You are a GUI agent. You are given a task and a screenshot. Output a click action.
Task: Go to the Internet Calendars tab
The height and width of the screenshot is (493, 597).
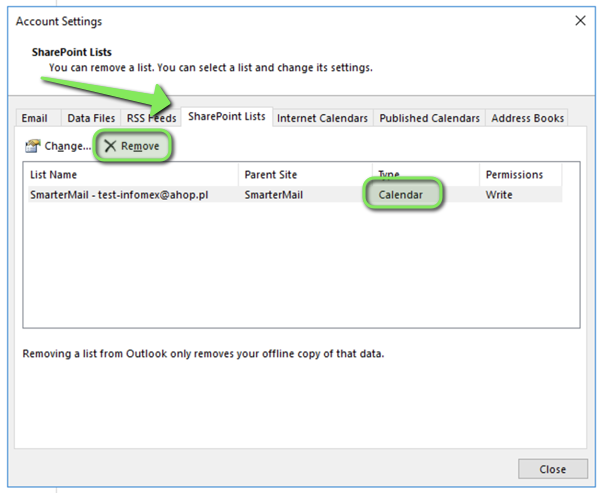322,118
